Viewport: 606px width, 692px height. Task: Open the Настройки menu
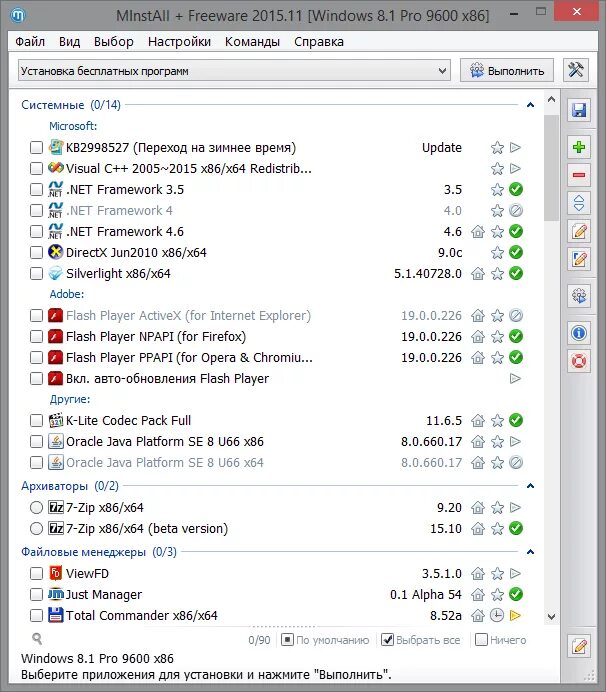[179, 41]
